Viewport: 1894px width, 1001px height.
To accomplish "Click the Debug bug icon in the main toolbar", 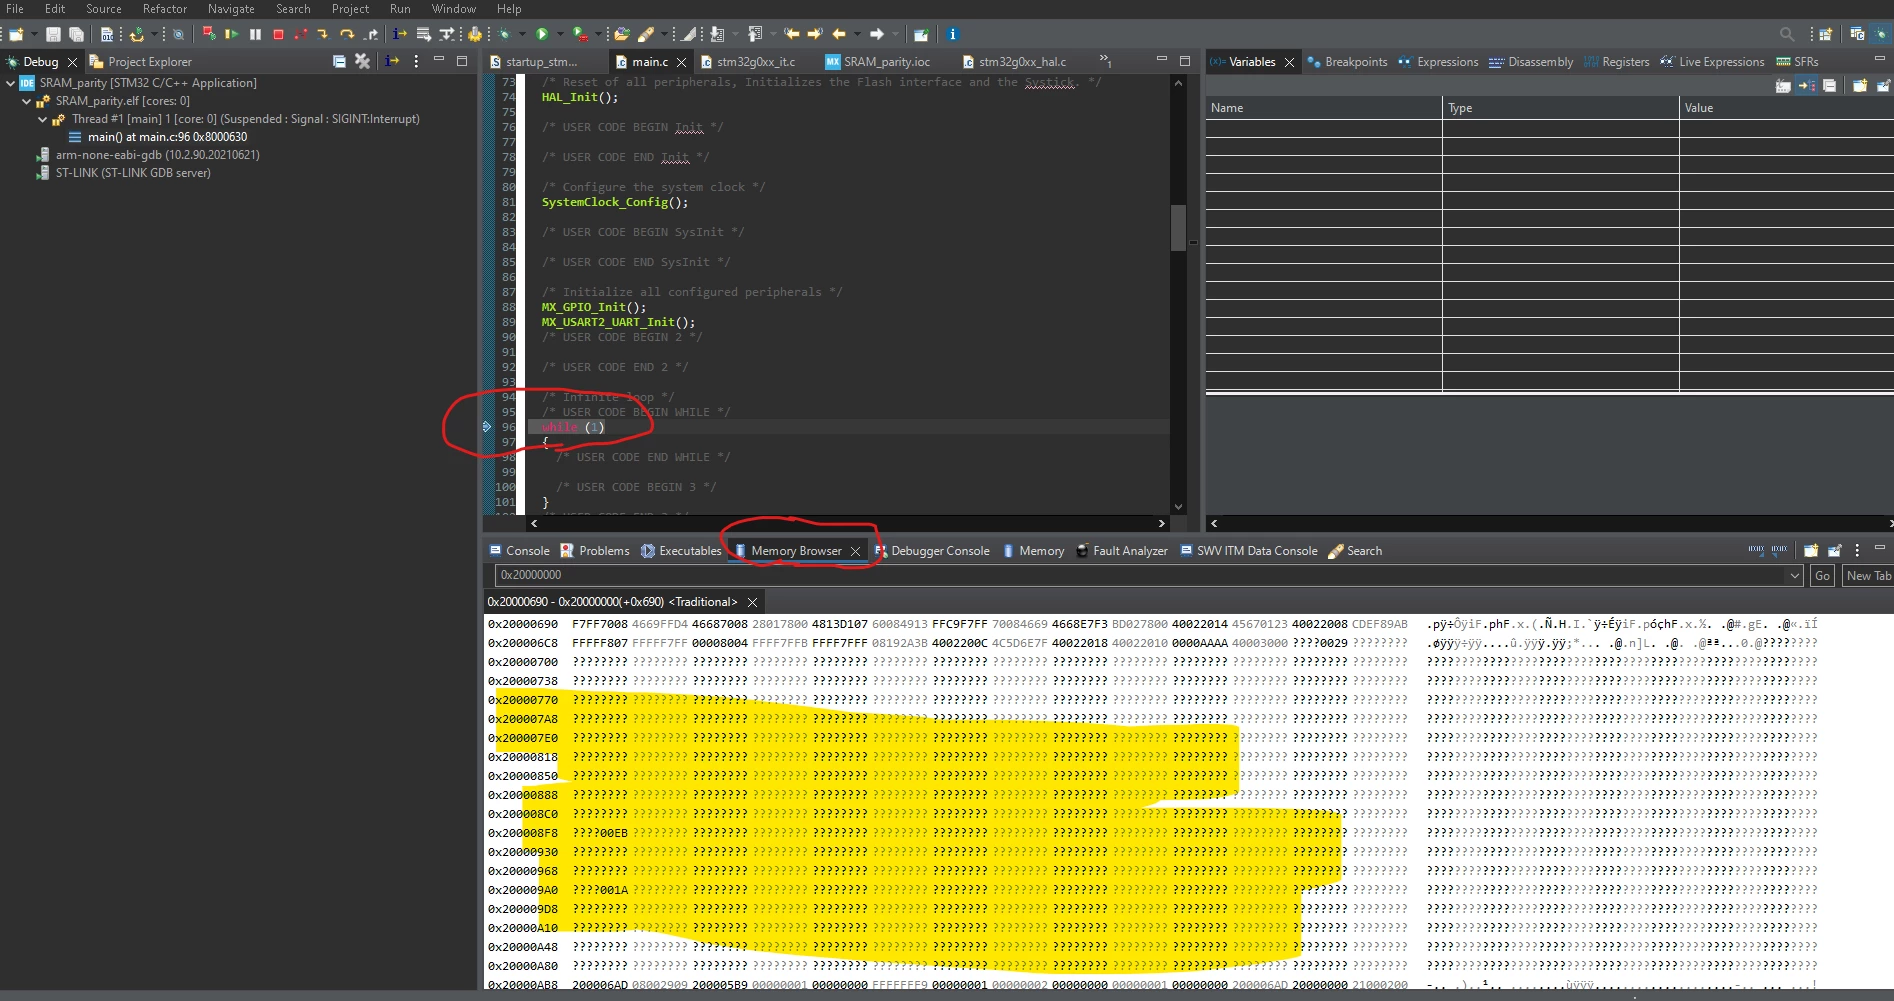I will [506, 34].
